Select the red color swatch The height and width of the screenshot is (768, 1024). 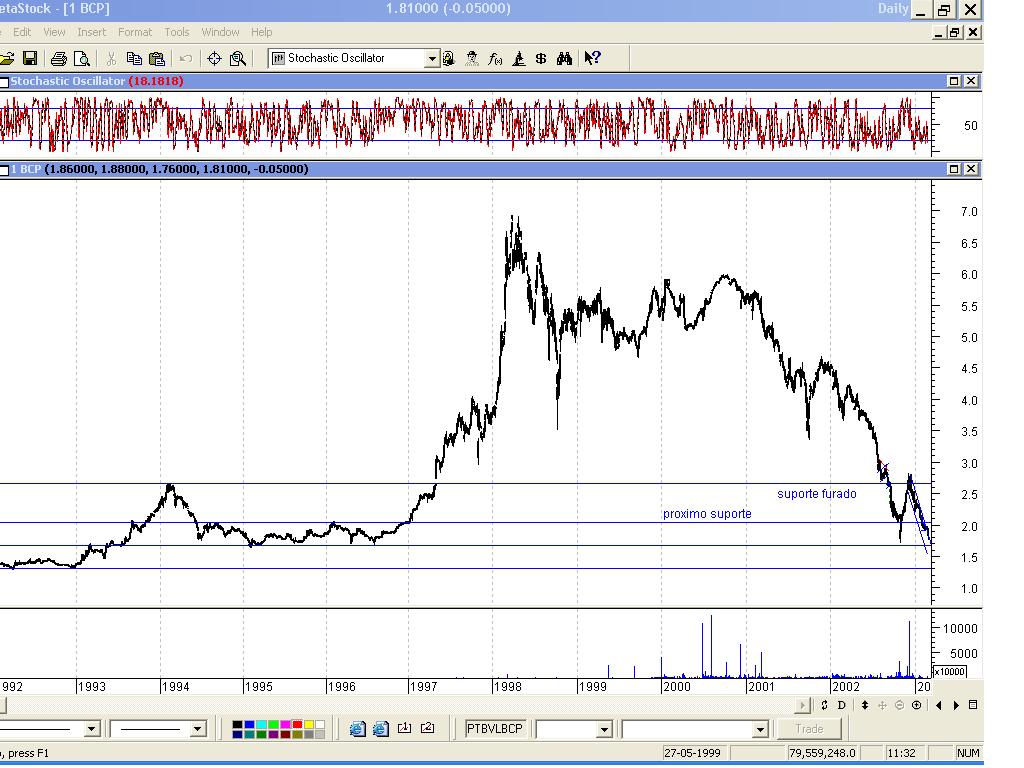coord(297,725)
